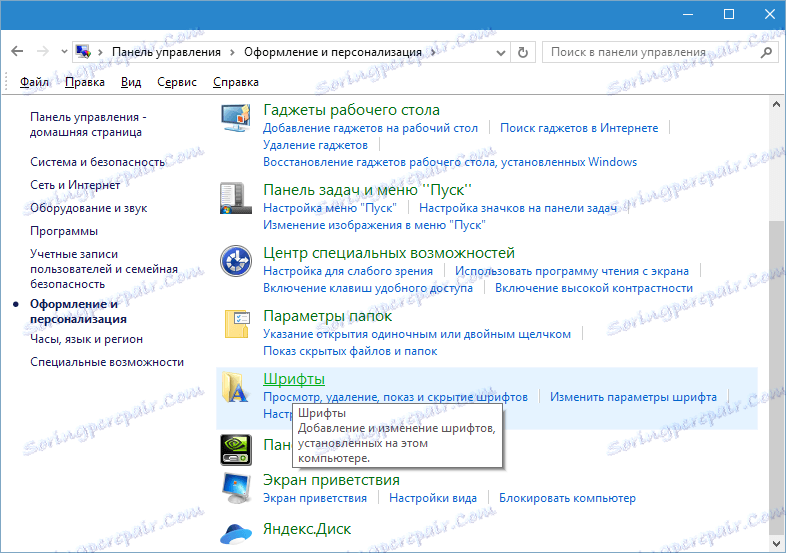Click Оформление и персонализация in the breadcrumb
Image resolution: width=786 pixels, height=553 pixels.
click(333, 52)
